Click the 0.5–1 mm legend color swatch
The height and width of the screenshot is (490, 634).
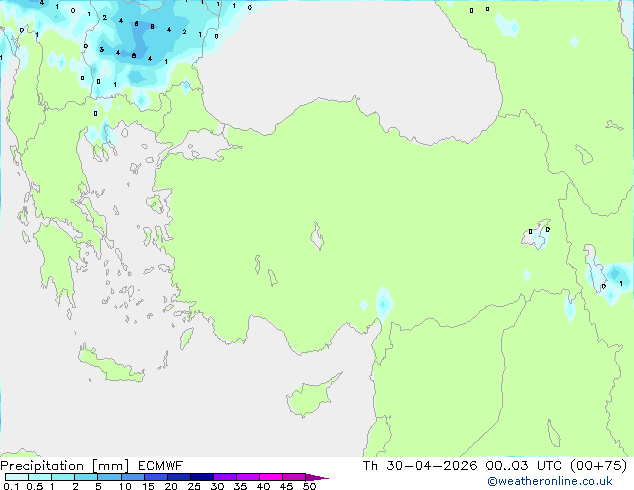click(40, 477)
